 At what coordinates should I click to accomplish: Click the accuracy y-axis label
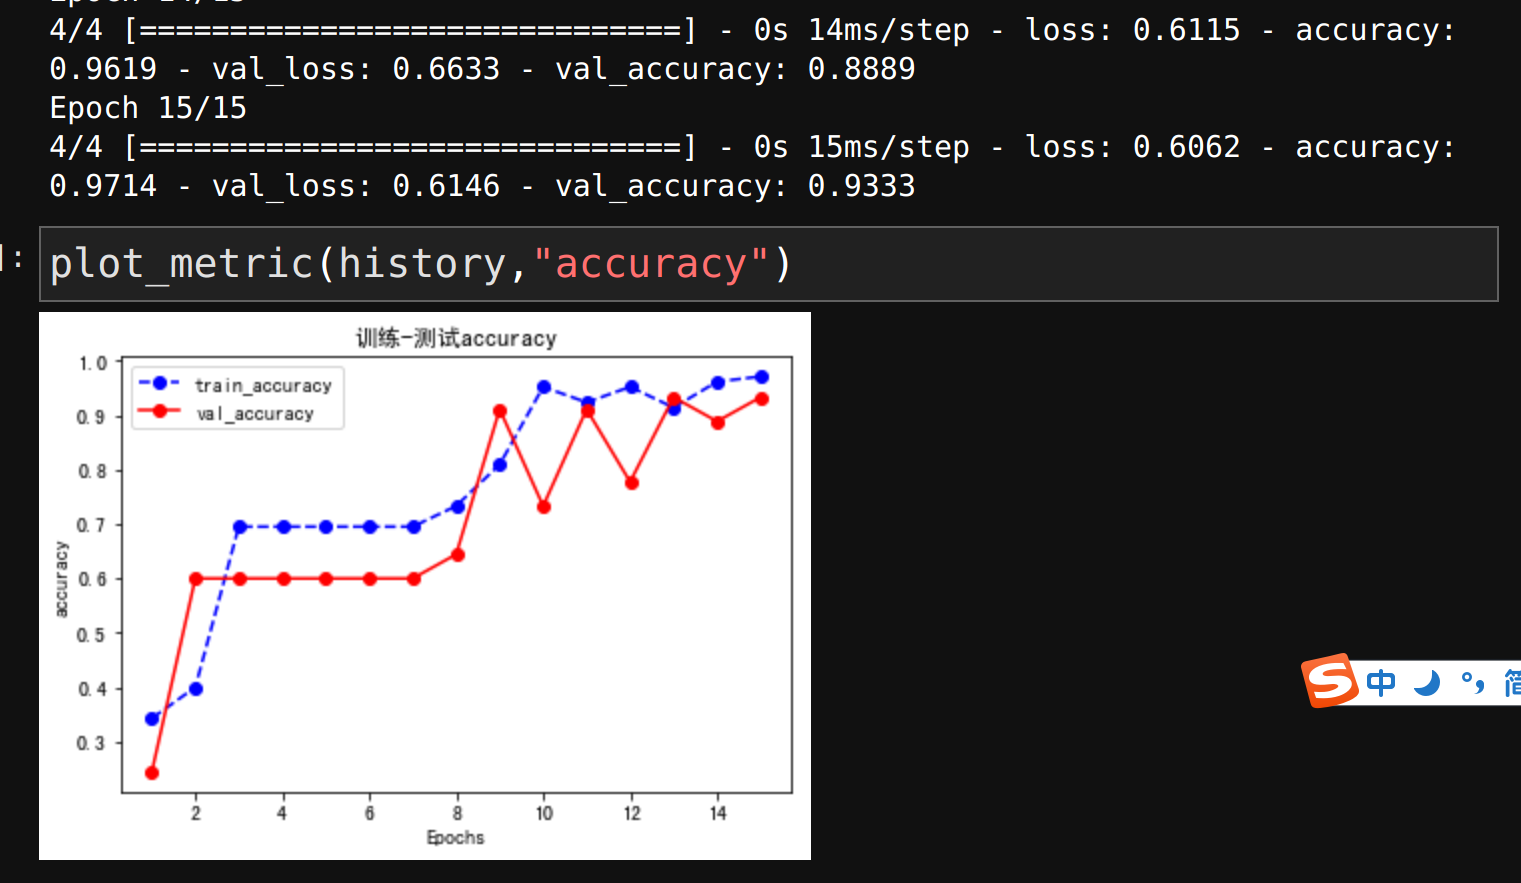(61, 579)
